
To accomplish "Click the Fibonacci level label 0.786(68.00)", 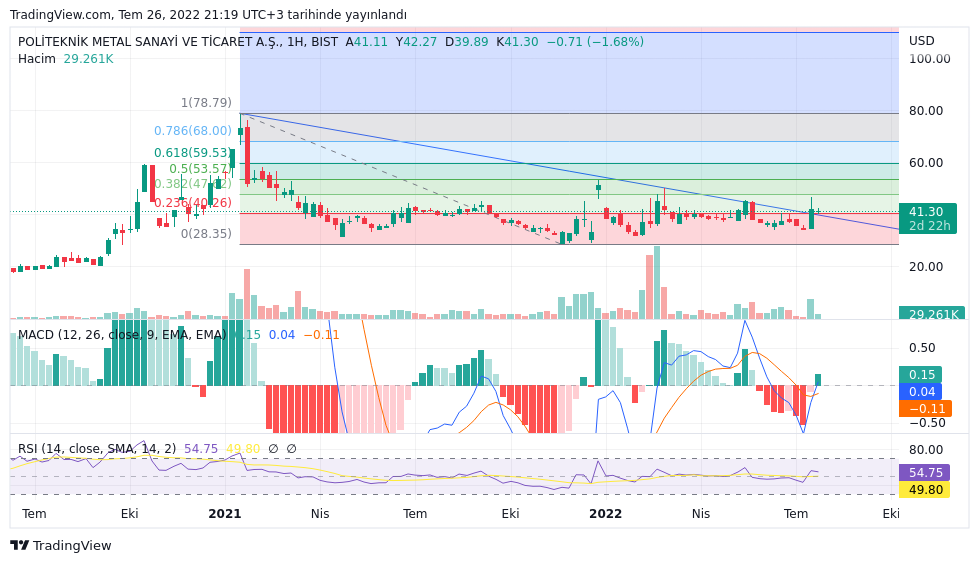I will 193,130.
